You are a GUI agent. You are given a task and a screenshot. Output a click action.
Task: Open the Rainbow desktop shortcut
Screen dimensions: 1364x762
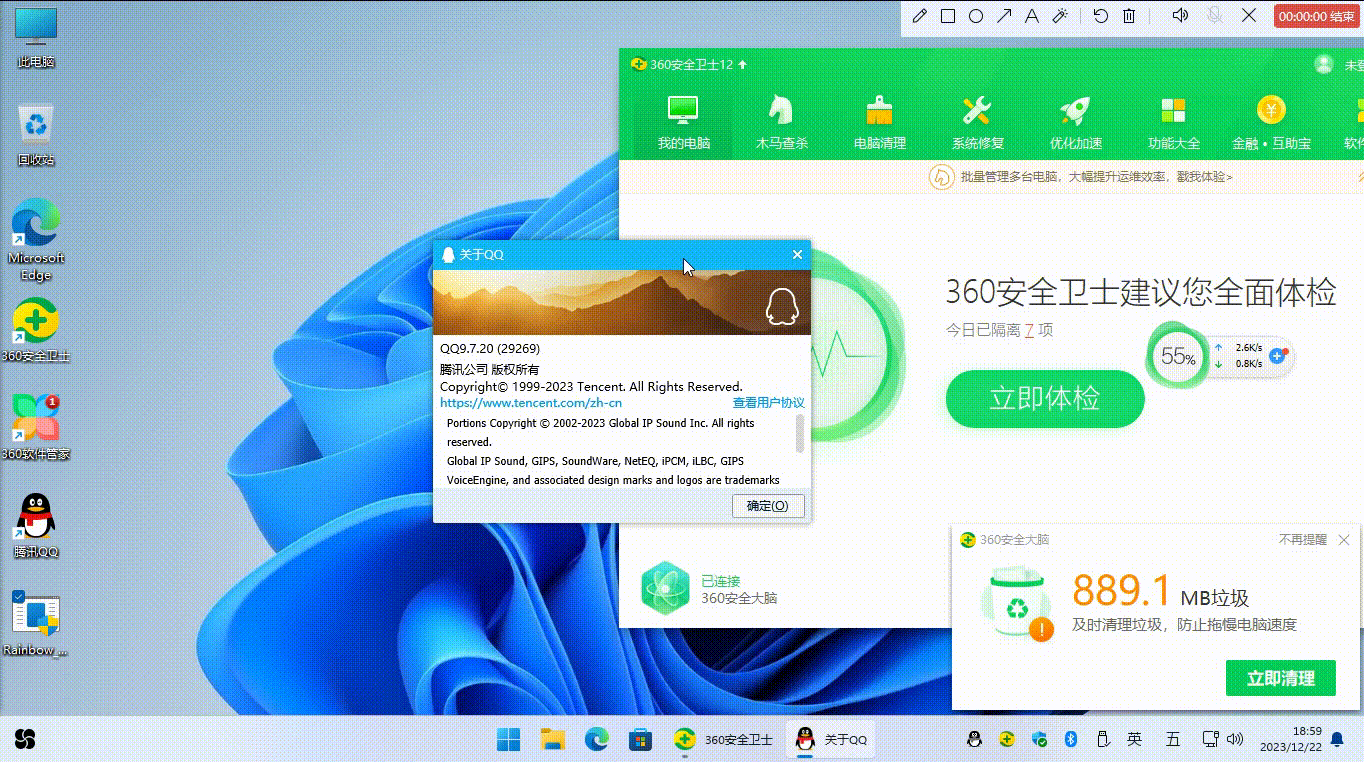click(x=36, y=624)
